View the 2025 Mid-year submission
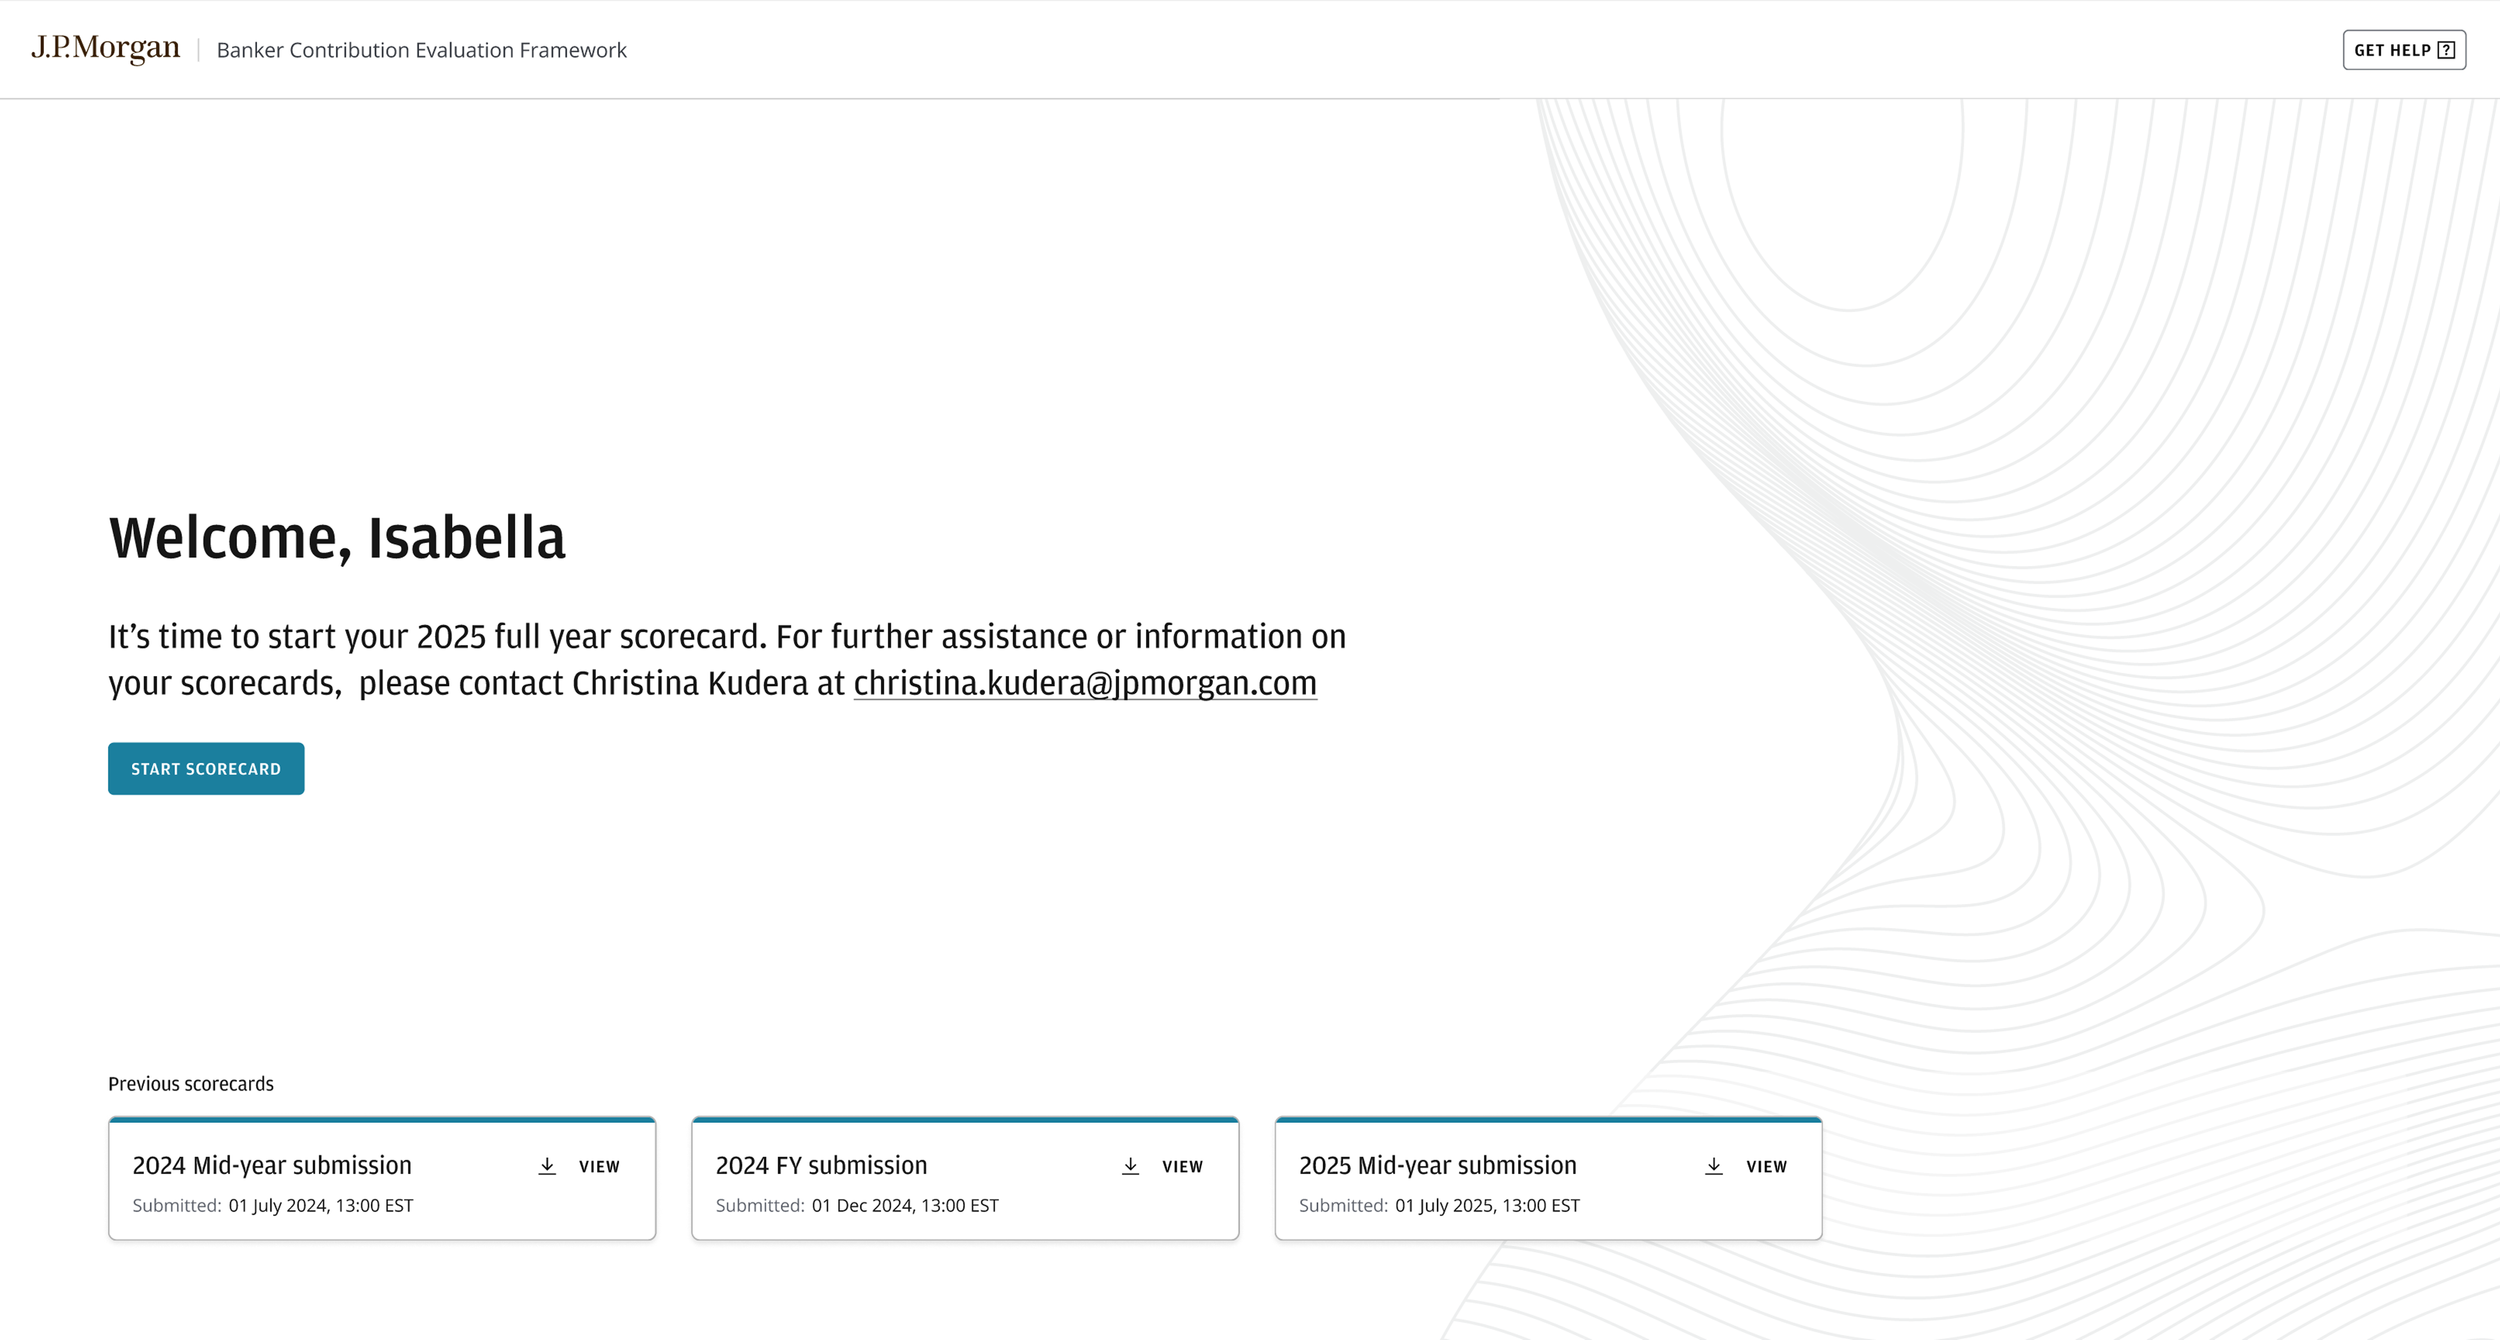Image resolution: width=2500 pixels, height=1340 pixels. point(1766,1167)
